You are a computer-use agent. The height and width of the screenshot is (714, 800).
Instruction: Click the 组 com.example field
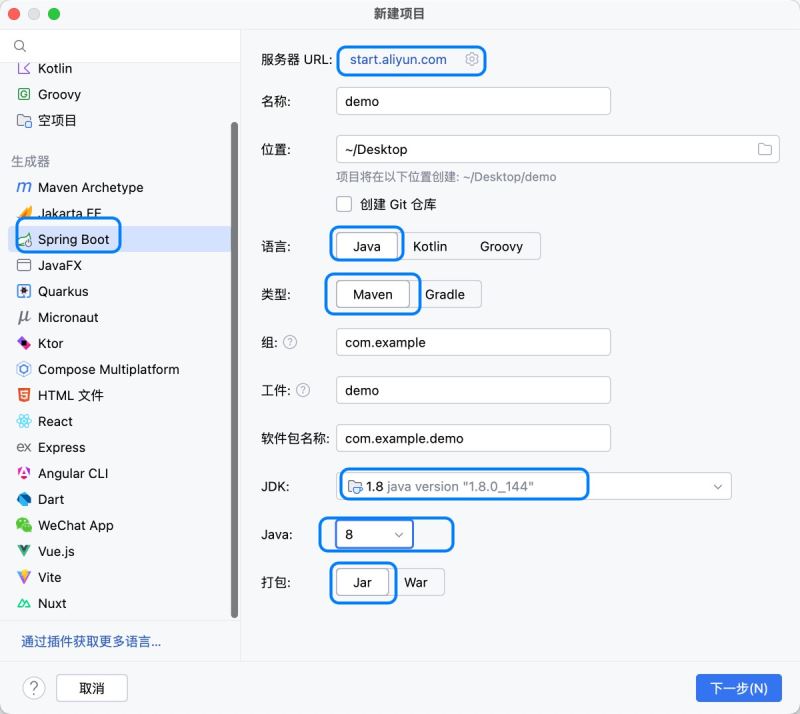pos(473,342)
